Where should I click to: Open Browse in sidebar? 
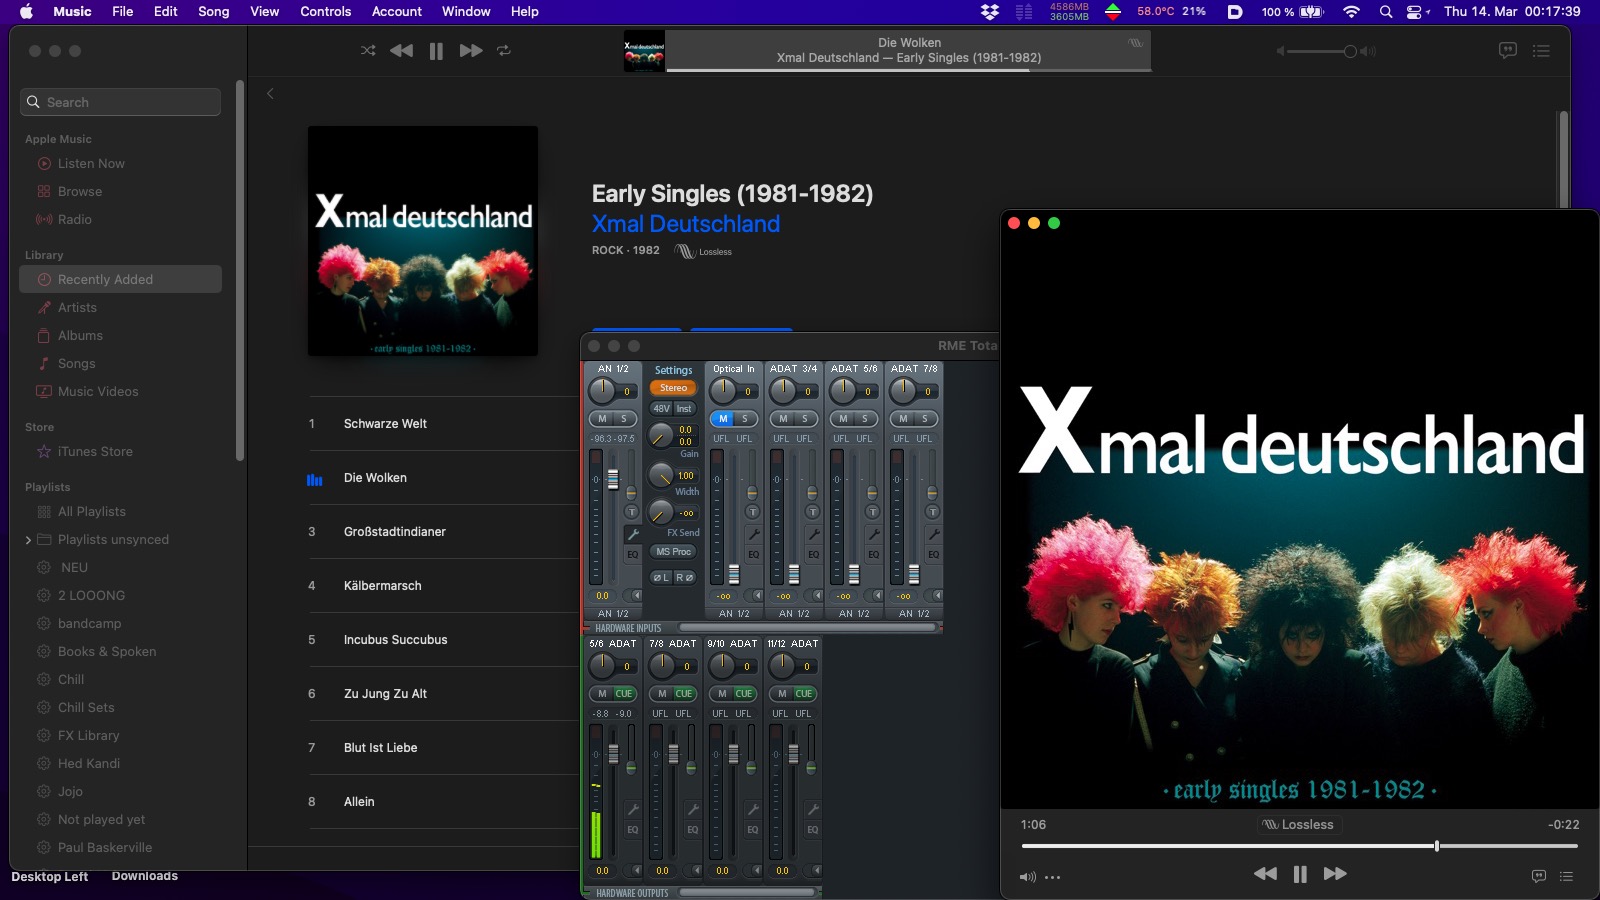click(80, 191)
